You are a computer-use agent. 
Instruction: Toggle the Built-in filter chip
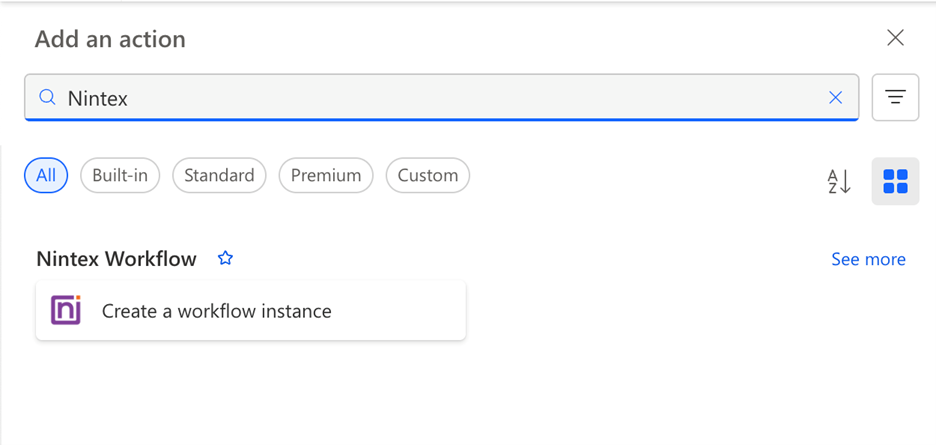(x=120, y=176)
